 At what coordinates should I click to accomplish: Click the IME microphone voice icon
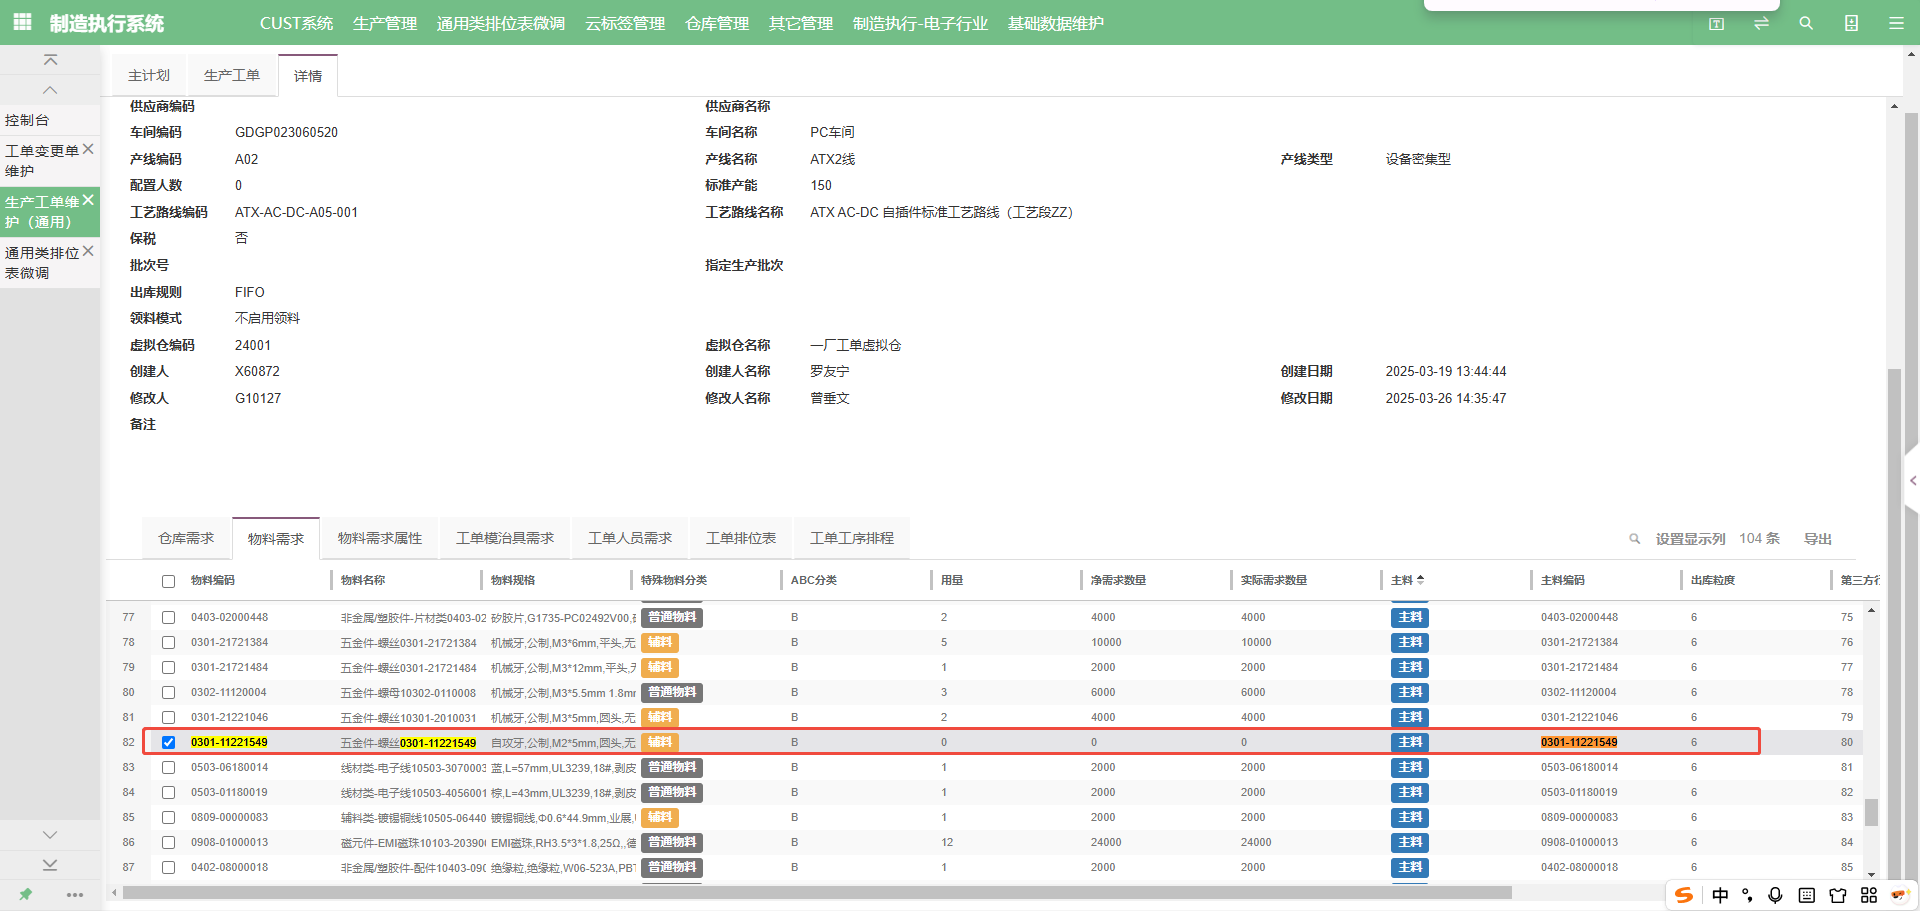pos(1775,895)
